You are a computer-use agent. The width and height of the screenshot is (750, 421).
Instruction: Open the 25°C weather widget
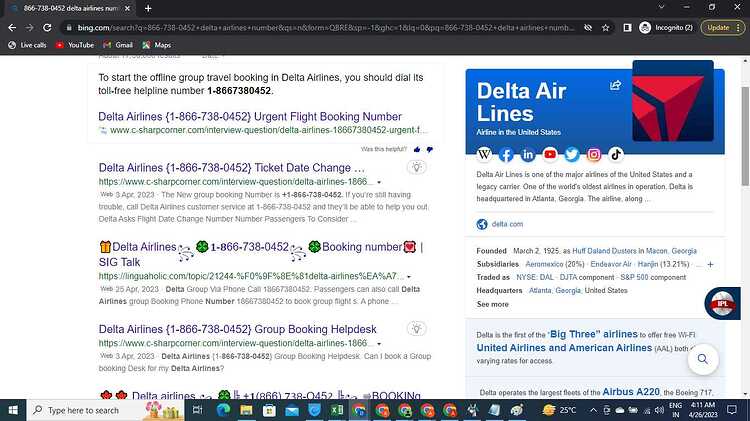pyautogui.click(x=560, y=410)
